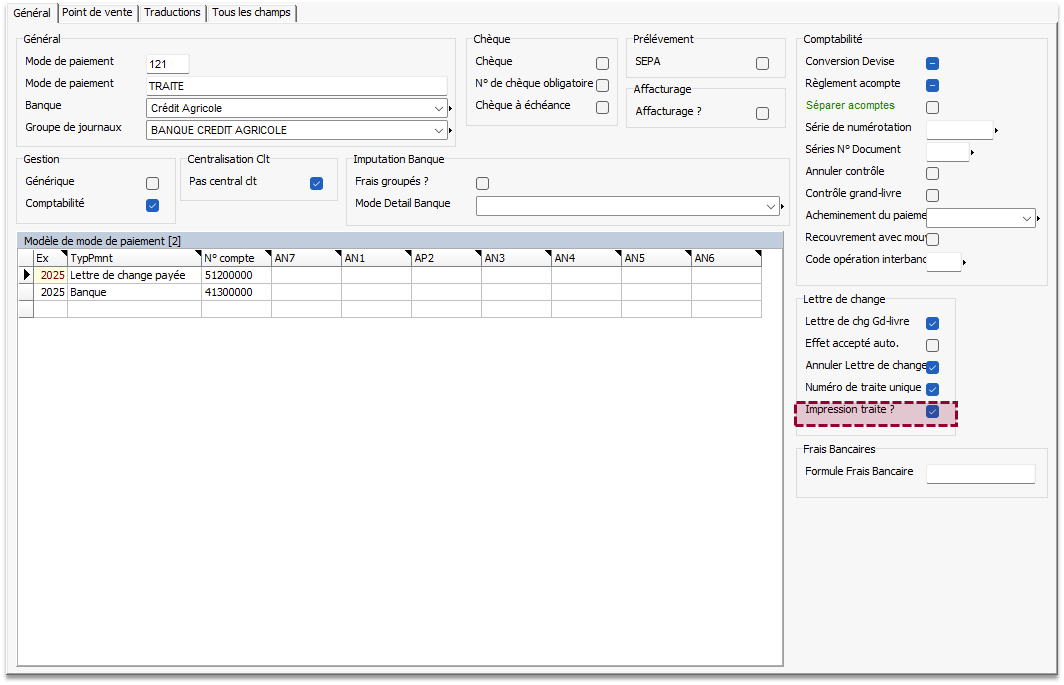Viewport: 1064px width, 685px height.
Task: Tick the Affacturage checkbox
Action: (x=762, y=114)
